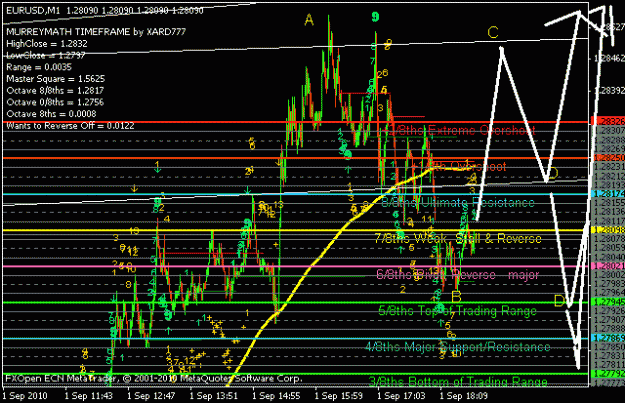Viewport: 625px width, 403px height.
Task: Click the EURUSD,M1 chart title text
Action: [x=33, y=11]
